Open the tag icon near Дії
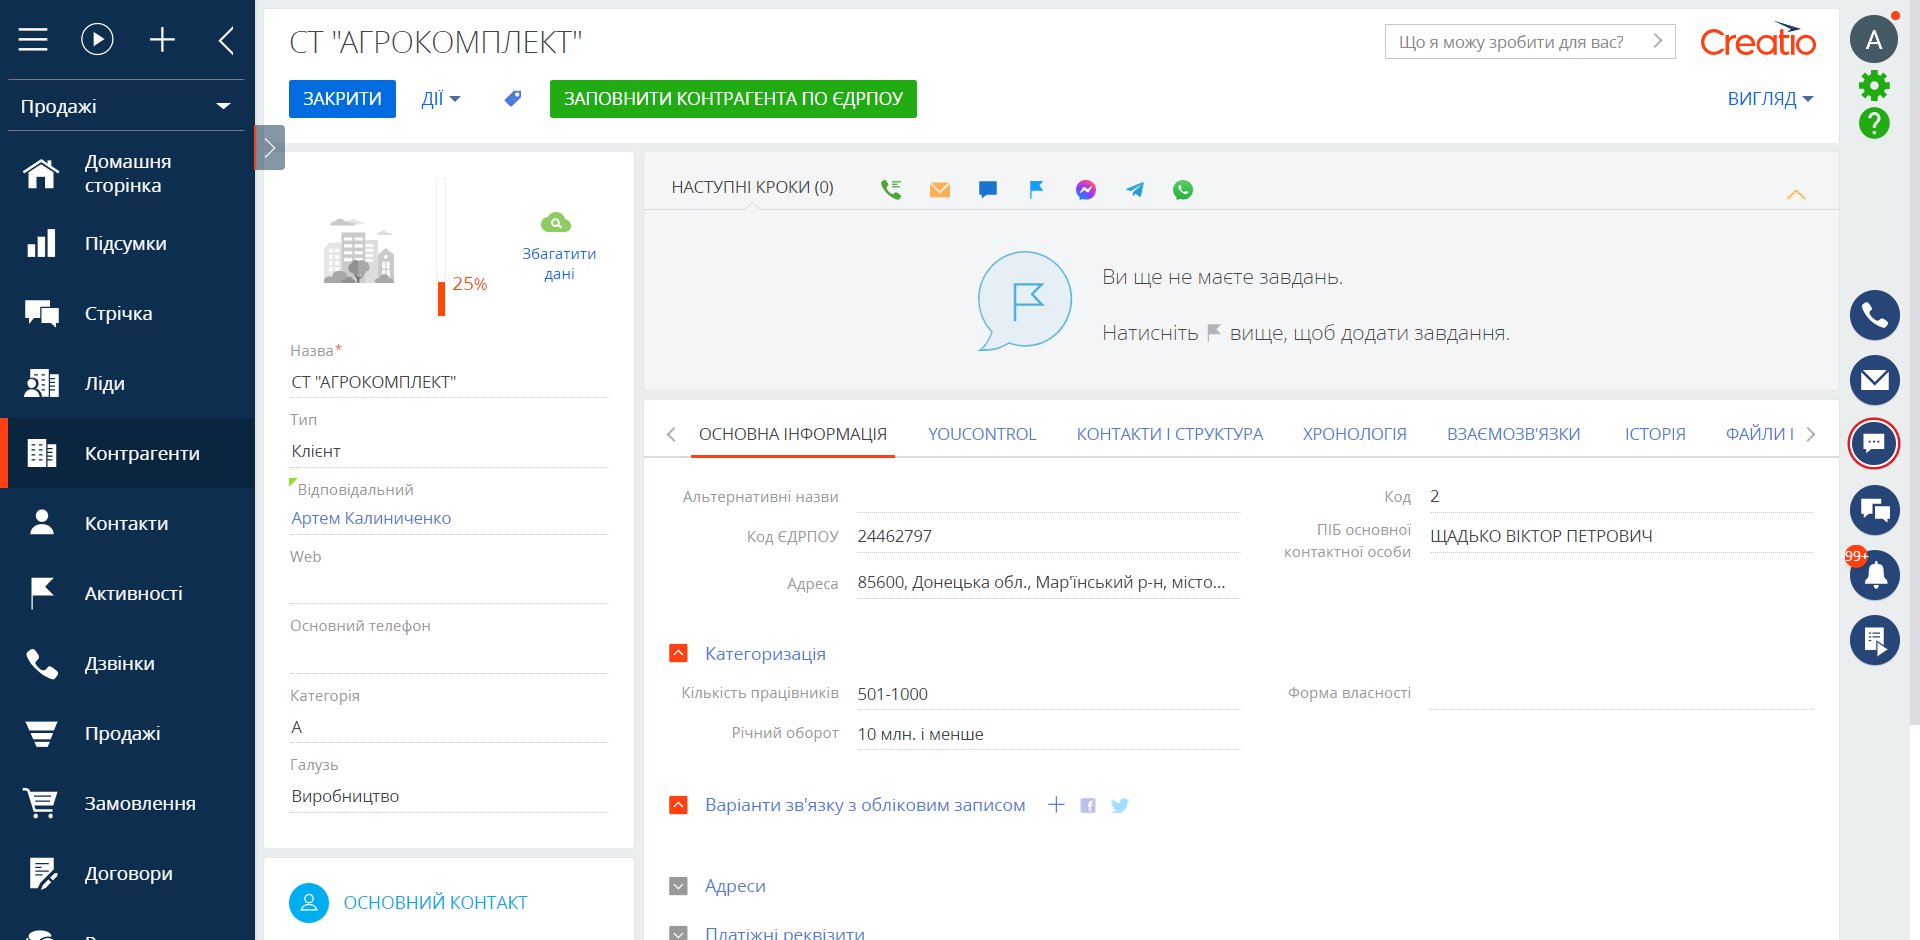1920x940 pixels. point(512,99)
